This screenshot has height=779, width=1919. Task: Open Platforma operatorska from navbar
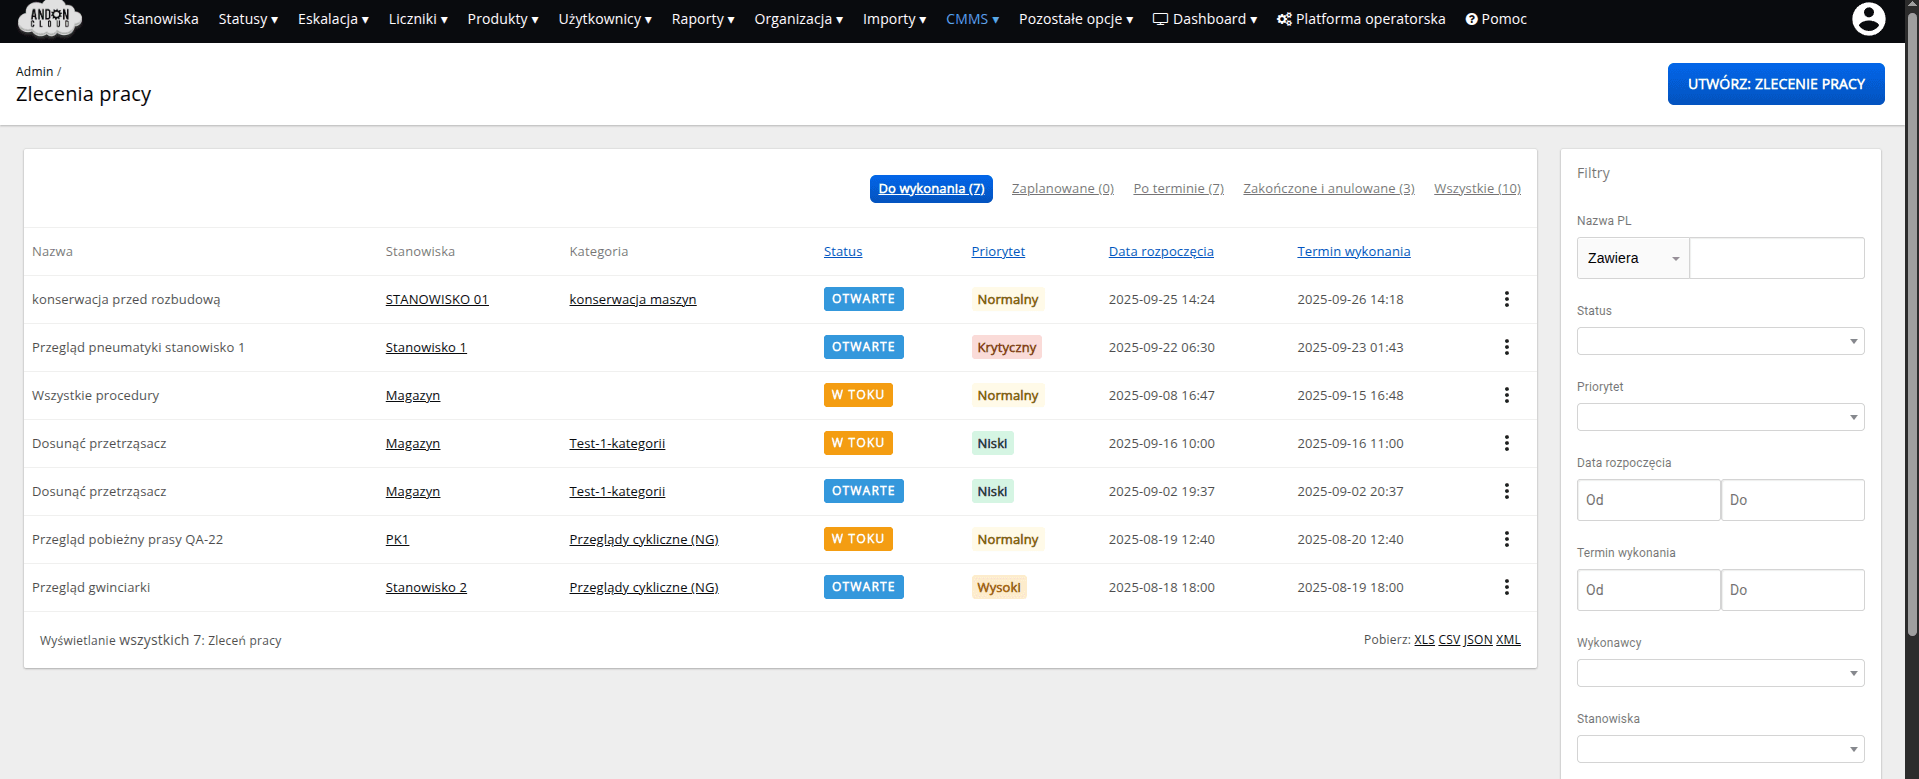pos(1360,19)
